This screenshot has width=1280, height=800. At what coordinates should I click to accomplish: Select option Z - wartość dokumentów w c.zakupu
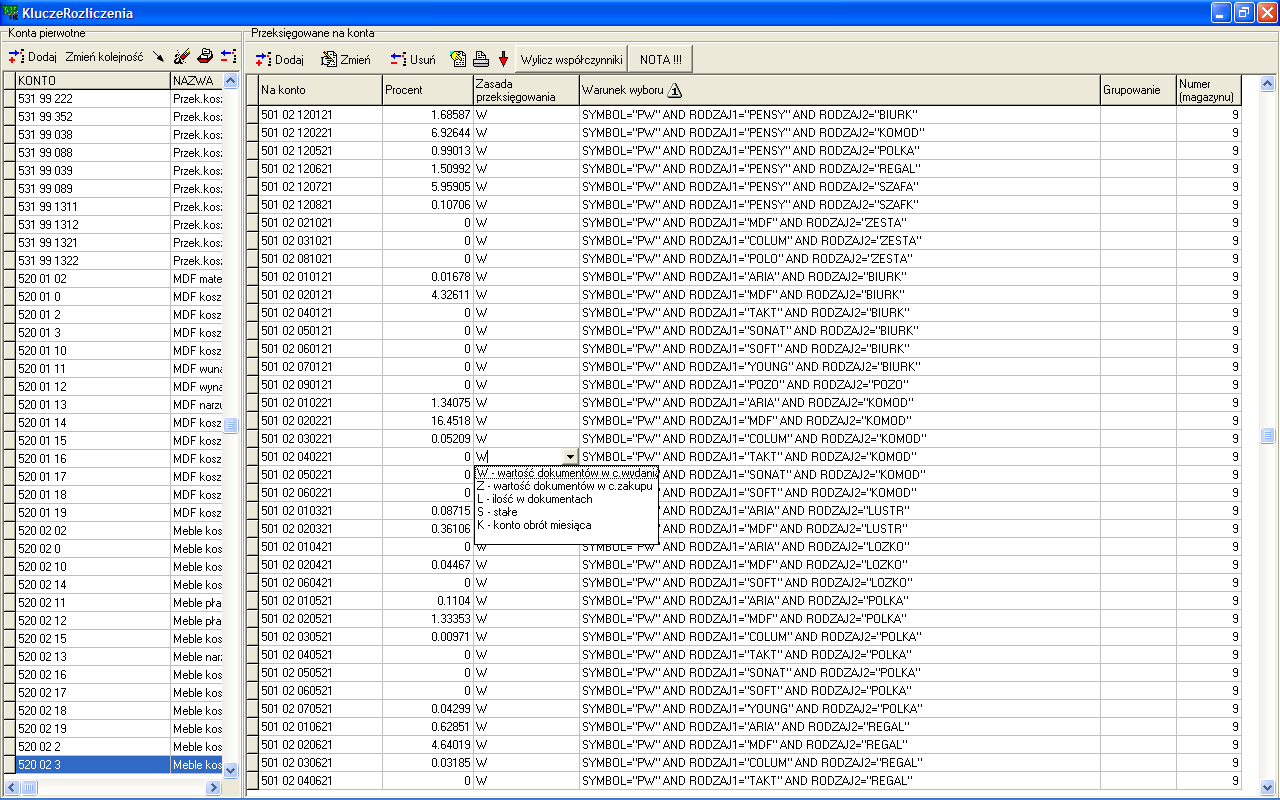(x=567, y=485)
